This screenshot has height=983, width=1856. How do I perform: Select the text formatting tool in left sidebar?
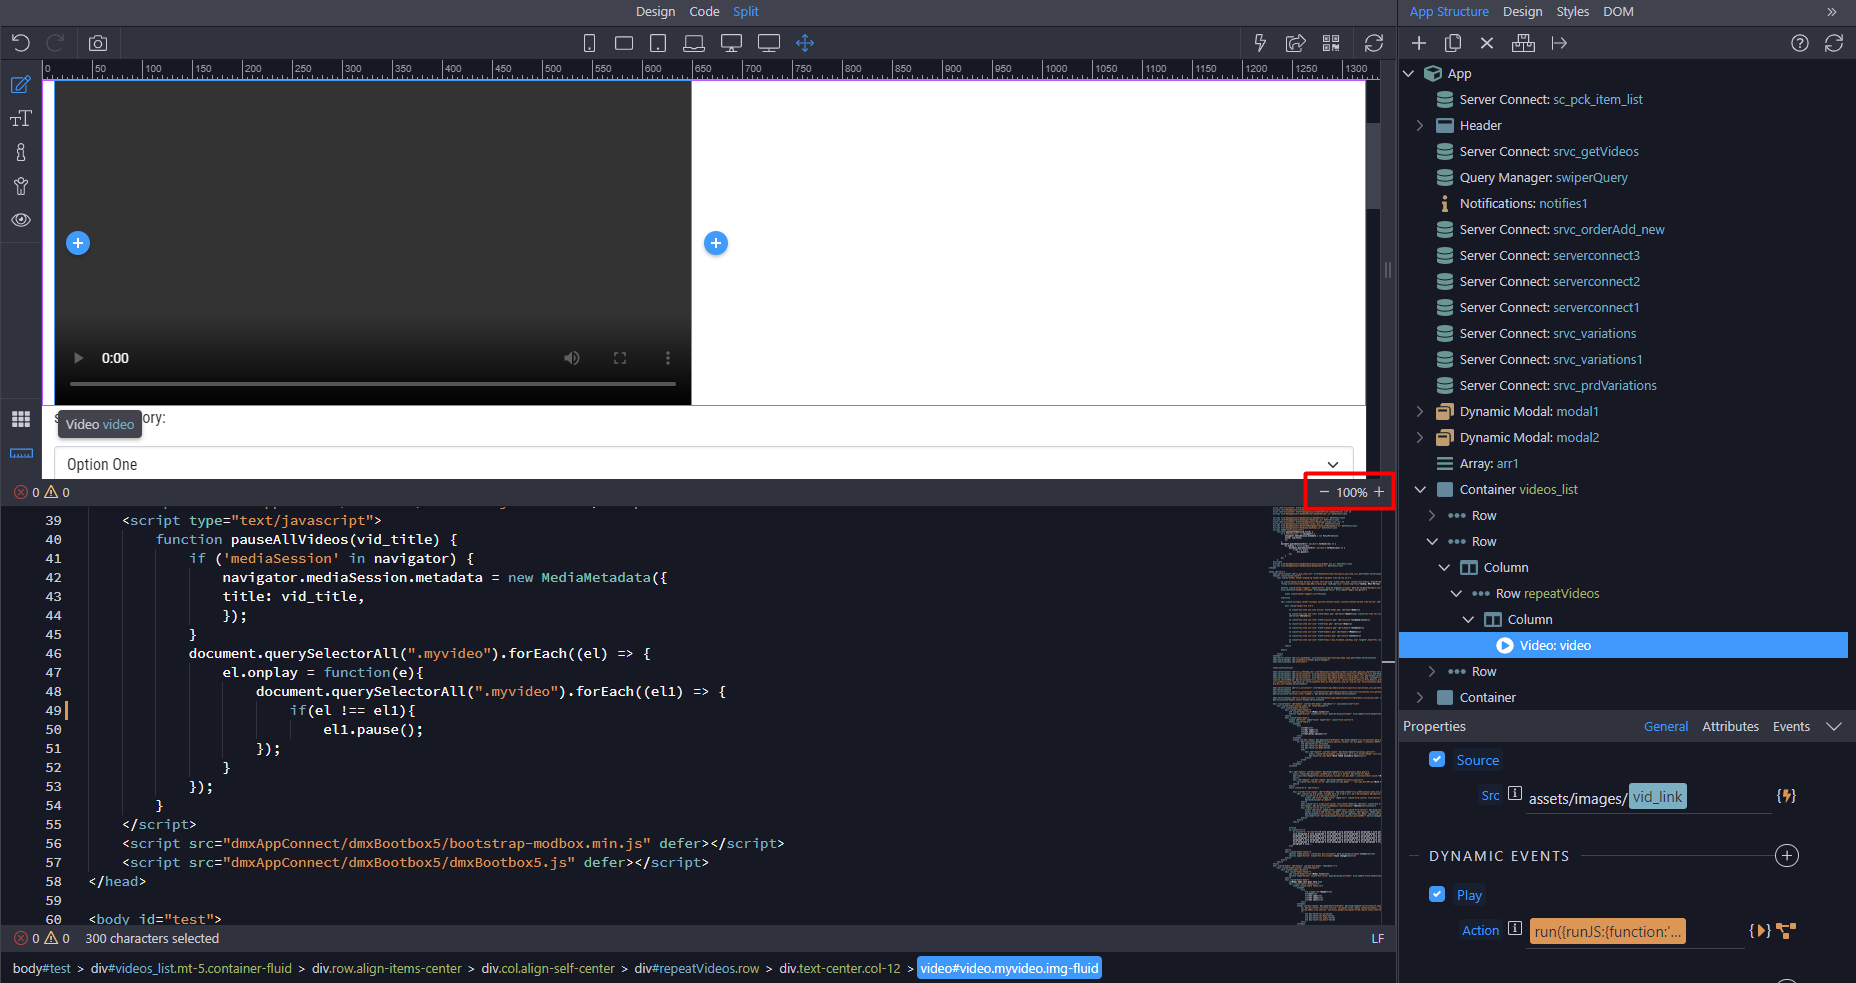[20, 118]
